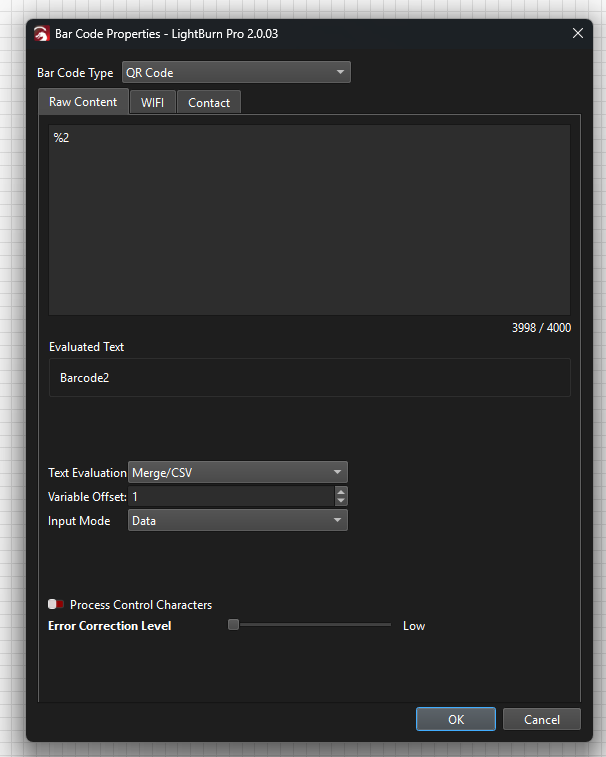Increase Variable Offset with the up arrow

341,492
